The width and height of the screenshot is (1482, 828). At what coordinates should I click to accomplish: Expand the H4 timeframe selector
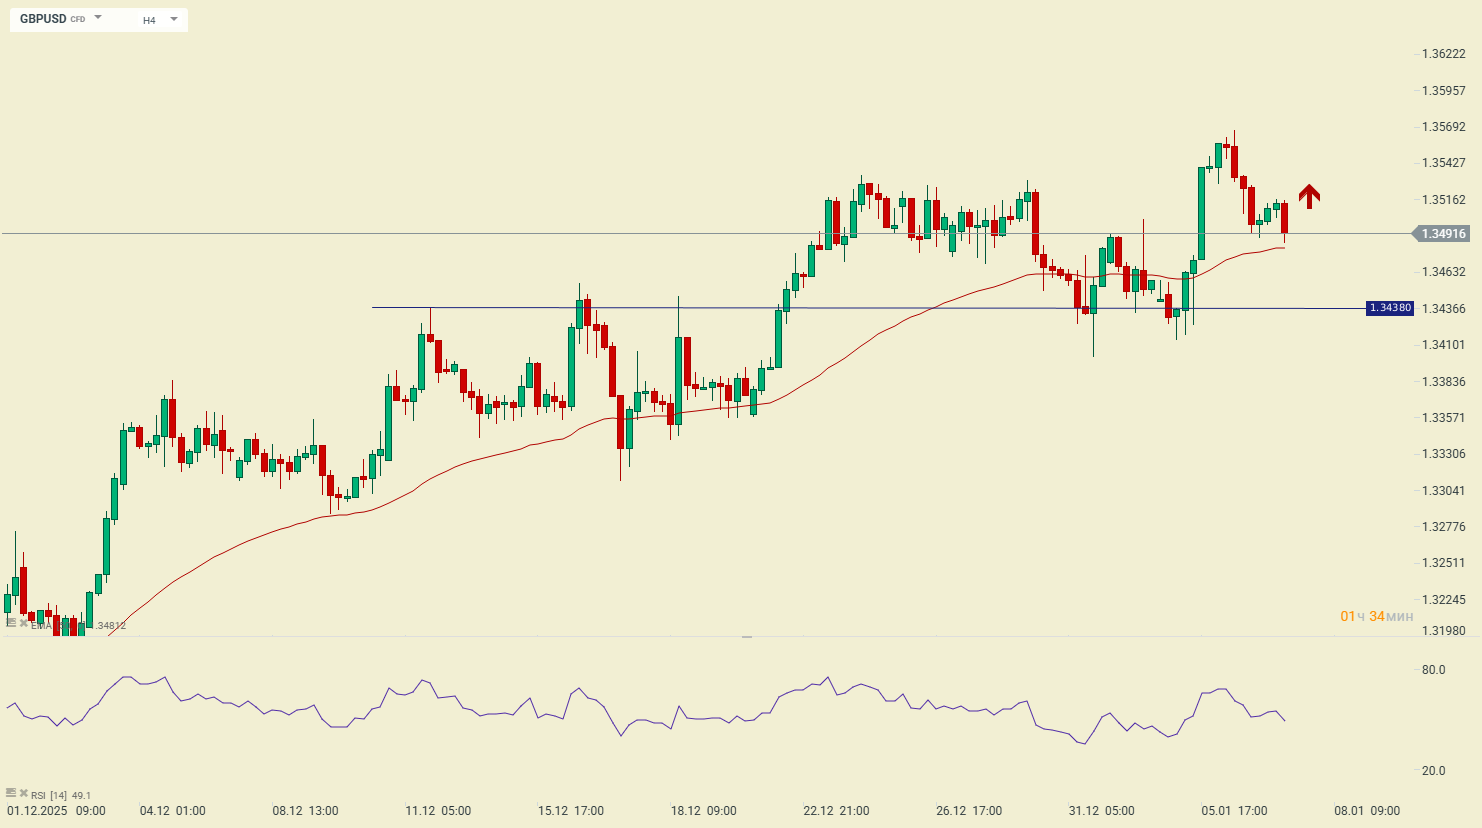(x=174, y=19)
